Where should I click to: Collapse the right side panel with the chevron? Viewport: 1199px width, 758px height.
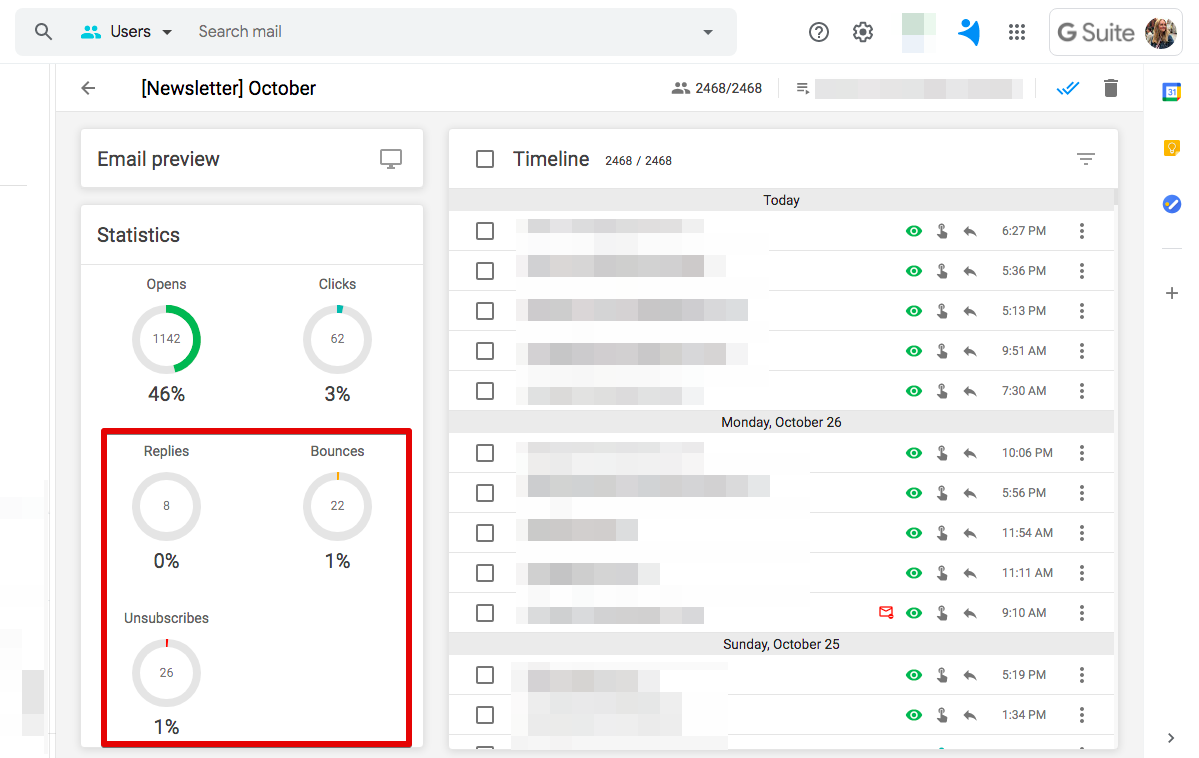[1170, 737]
